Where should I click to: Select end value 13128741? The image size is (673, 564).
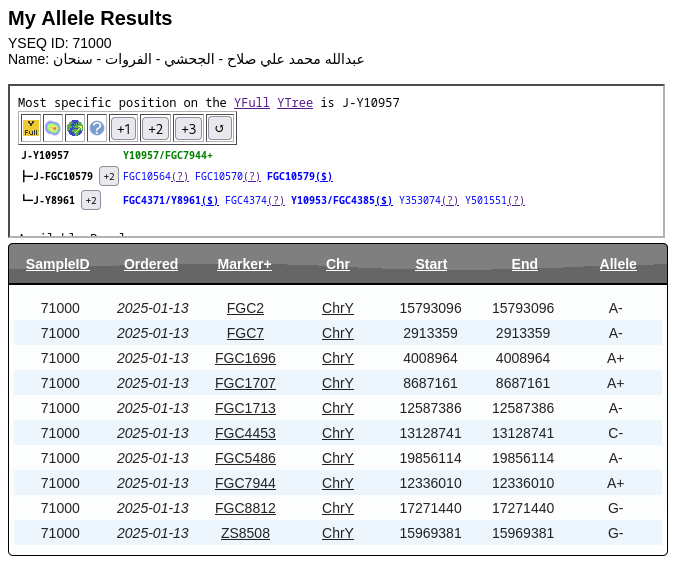pos(523,433)
